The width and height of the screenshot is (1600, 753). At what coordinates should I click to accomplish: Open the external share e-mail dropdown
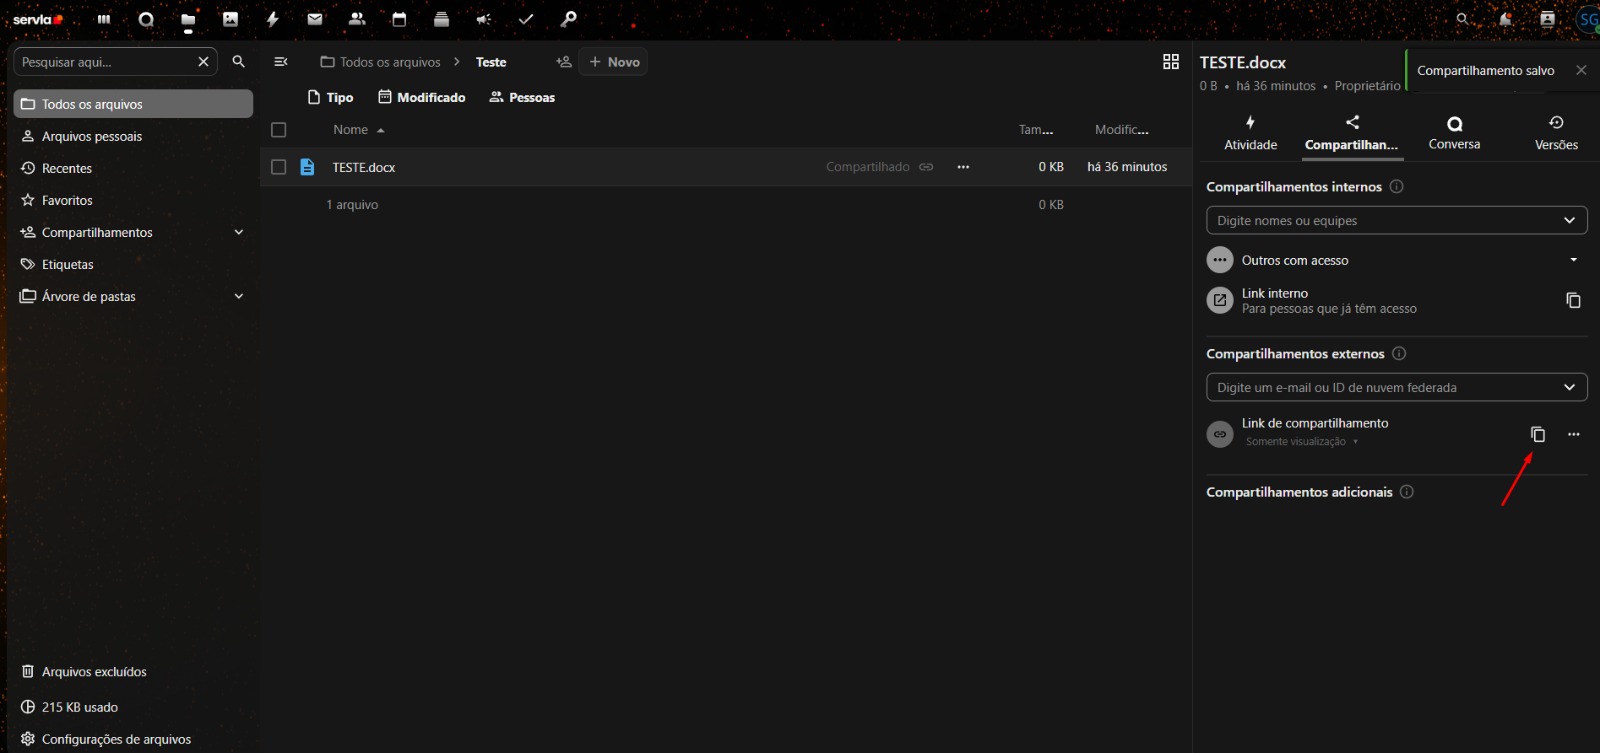pyautogui.click(x=1569, y=387)
